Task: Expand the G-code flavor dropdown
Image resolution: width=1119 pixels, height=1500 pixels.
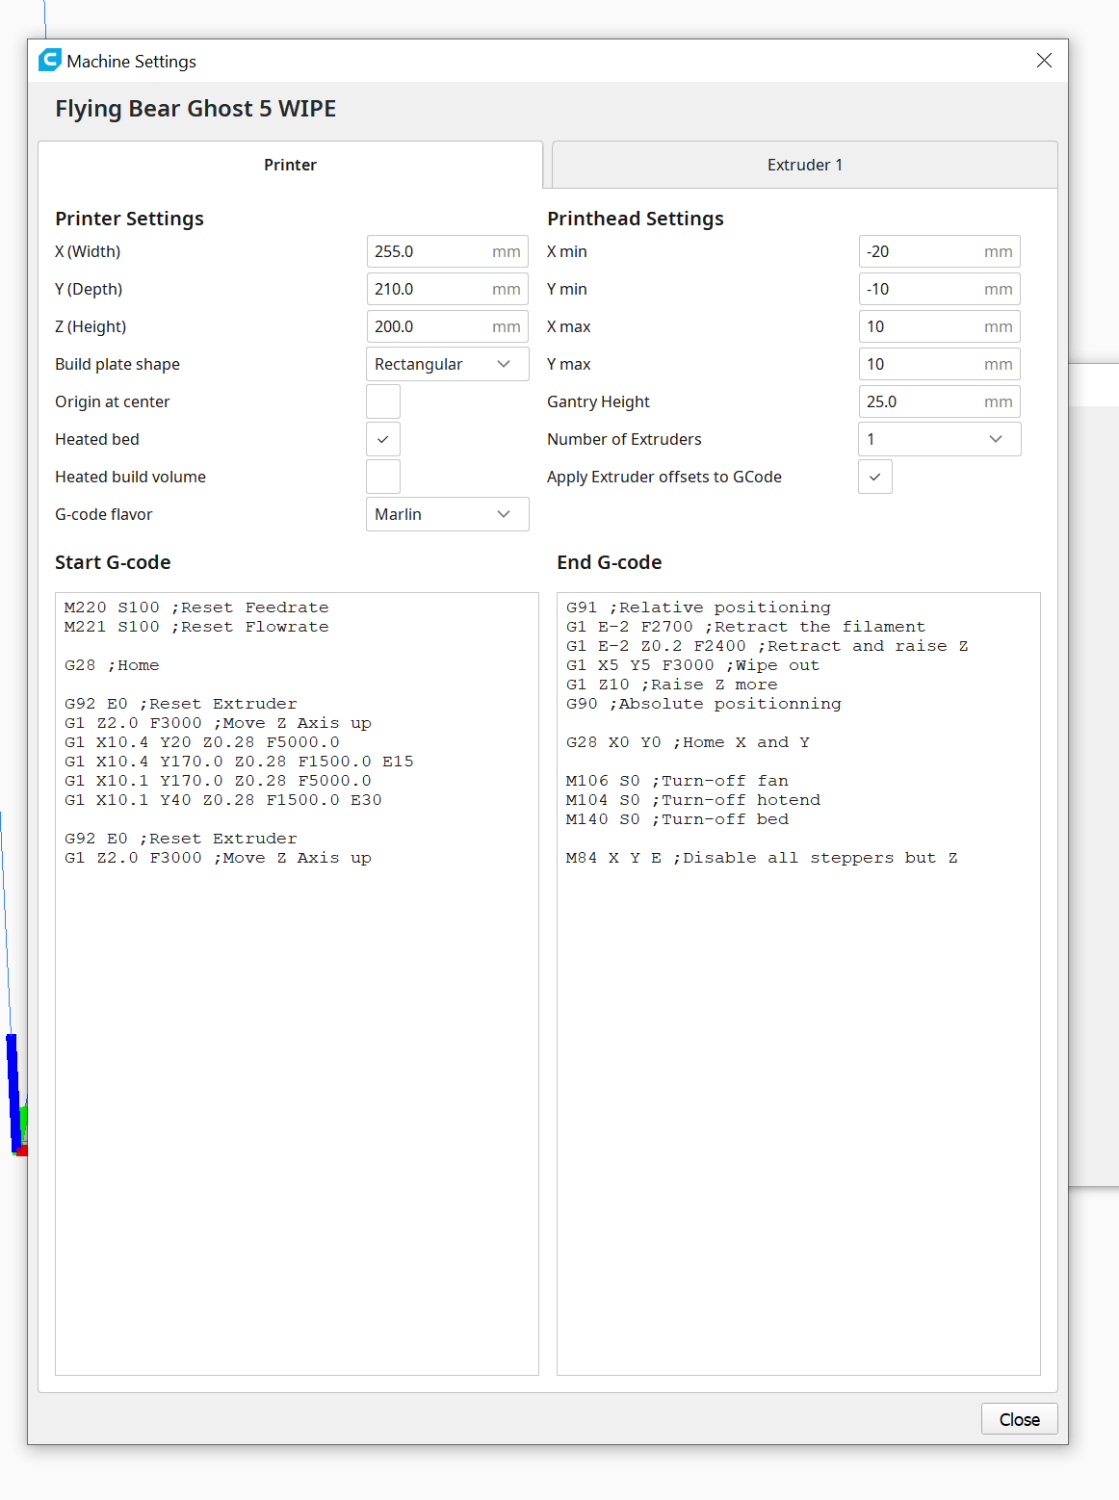Action: click(x=446, y=514)
